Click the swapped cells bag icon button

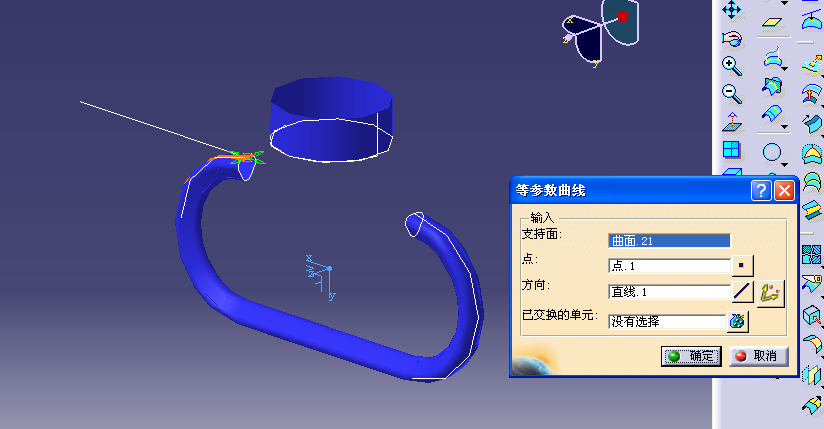(x=737, y=321)
